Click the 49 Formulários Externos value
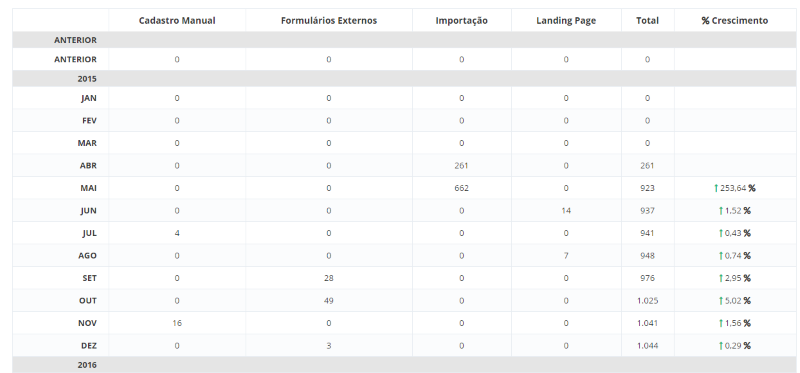 (x=329, y=301)
